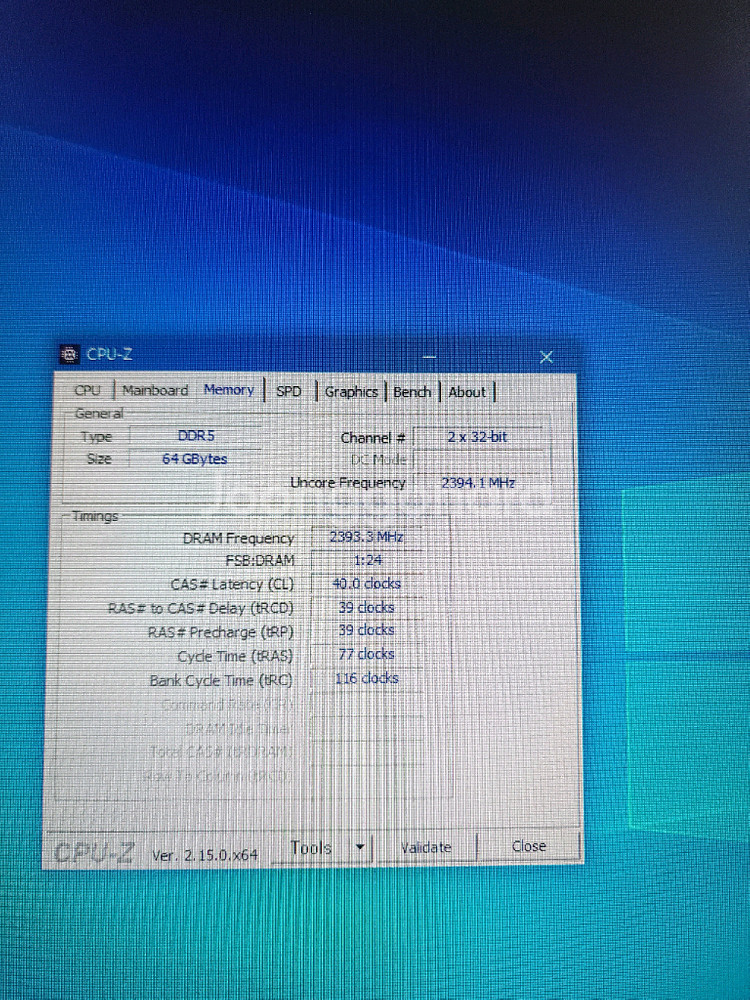Viewport: 750px width, 1000px height.
Task: Expand the Tools dropdown arrow
Action: pos(360,848)
